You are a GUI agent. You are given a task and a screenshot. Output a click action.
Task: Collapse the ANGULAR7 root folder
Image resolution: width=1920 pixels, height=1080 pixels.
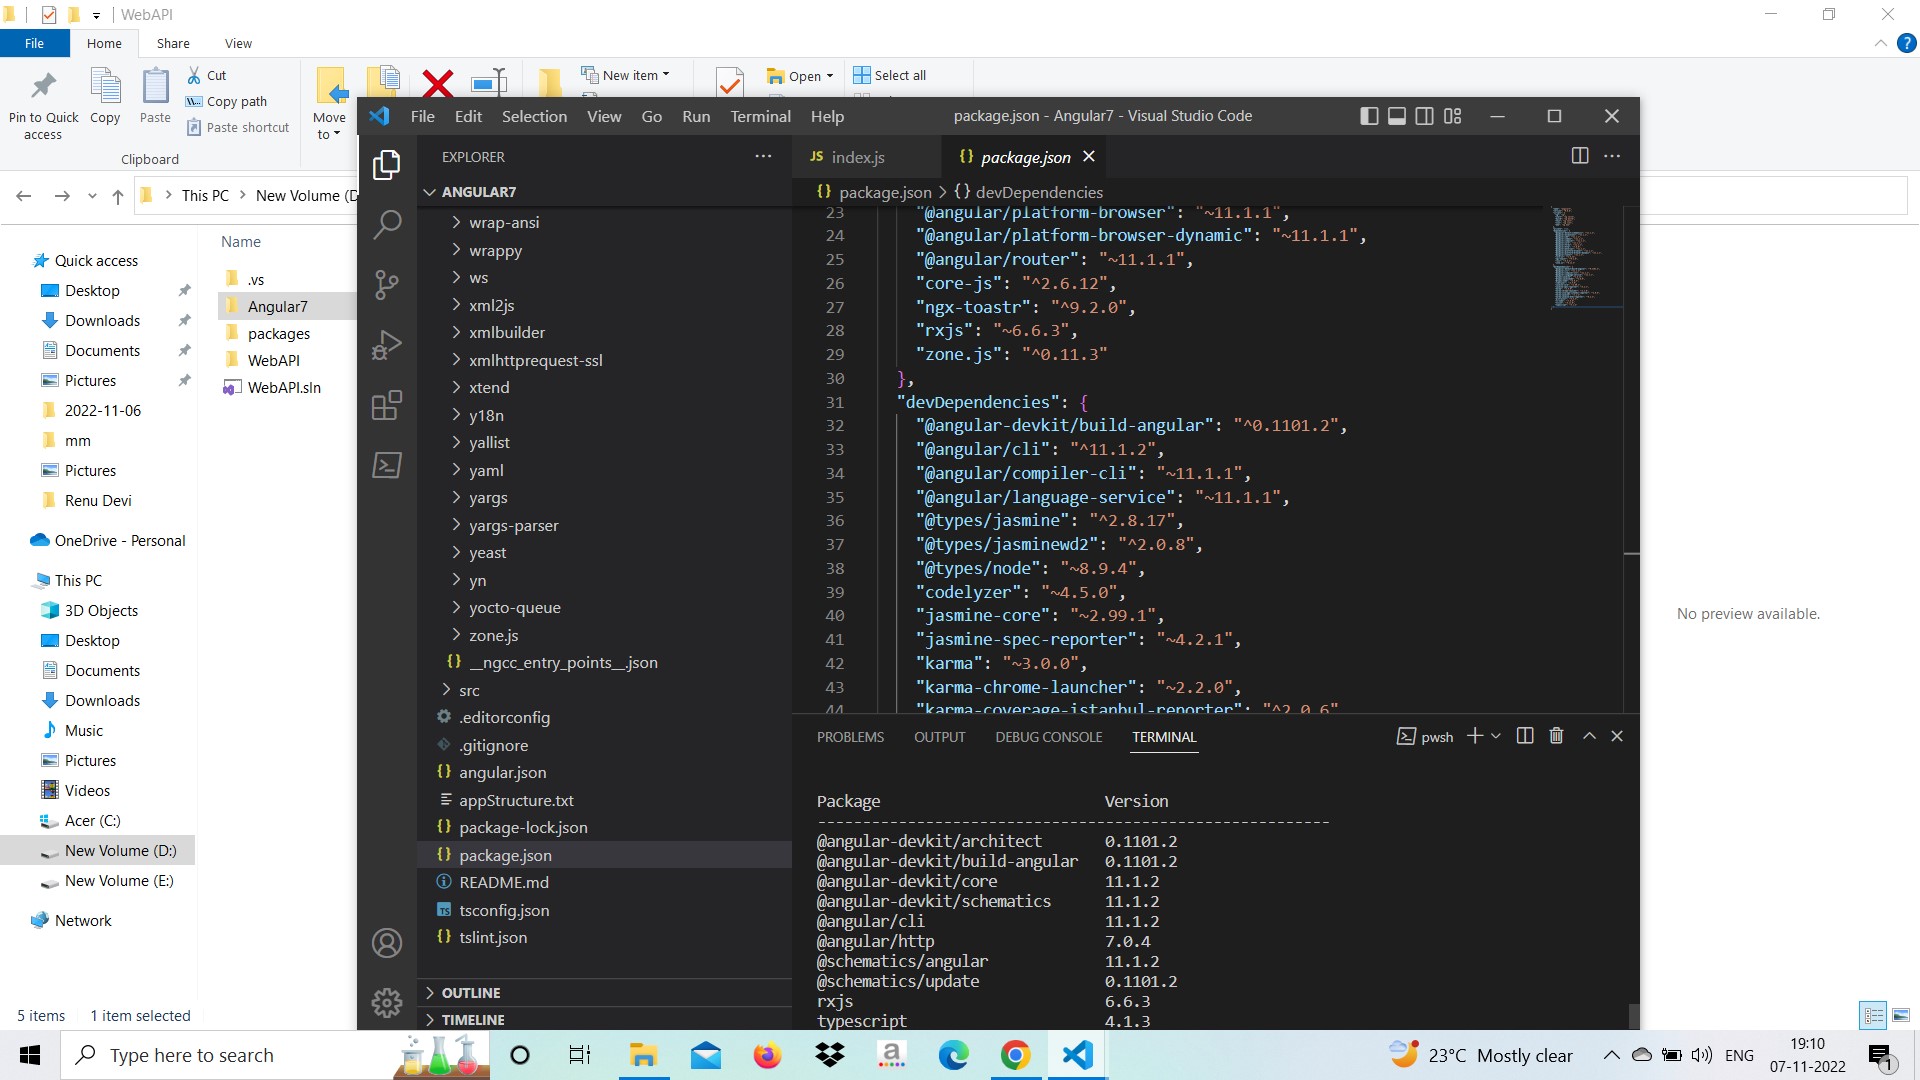pyautogui.click(x=479, y=192)
